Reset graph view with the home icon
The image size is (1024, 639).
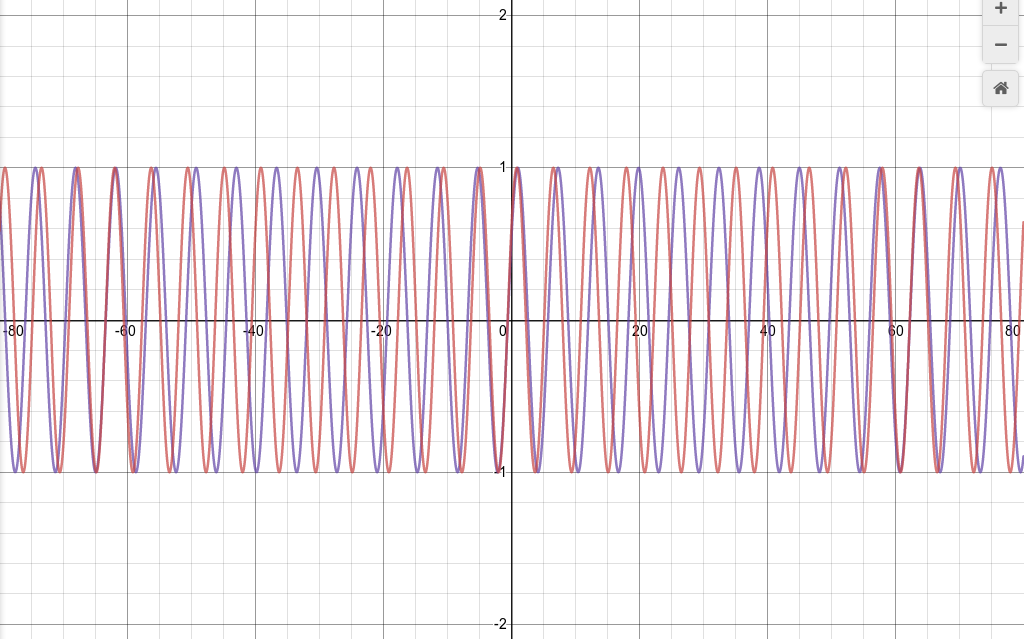pyautogui.click(x=1000, y=88)
